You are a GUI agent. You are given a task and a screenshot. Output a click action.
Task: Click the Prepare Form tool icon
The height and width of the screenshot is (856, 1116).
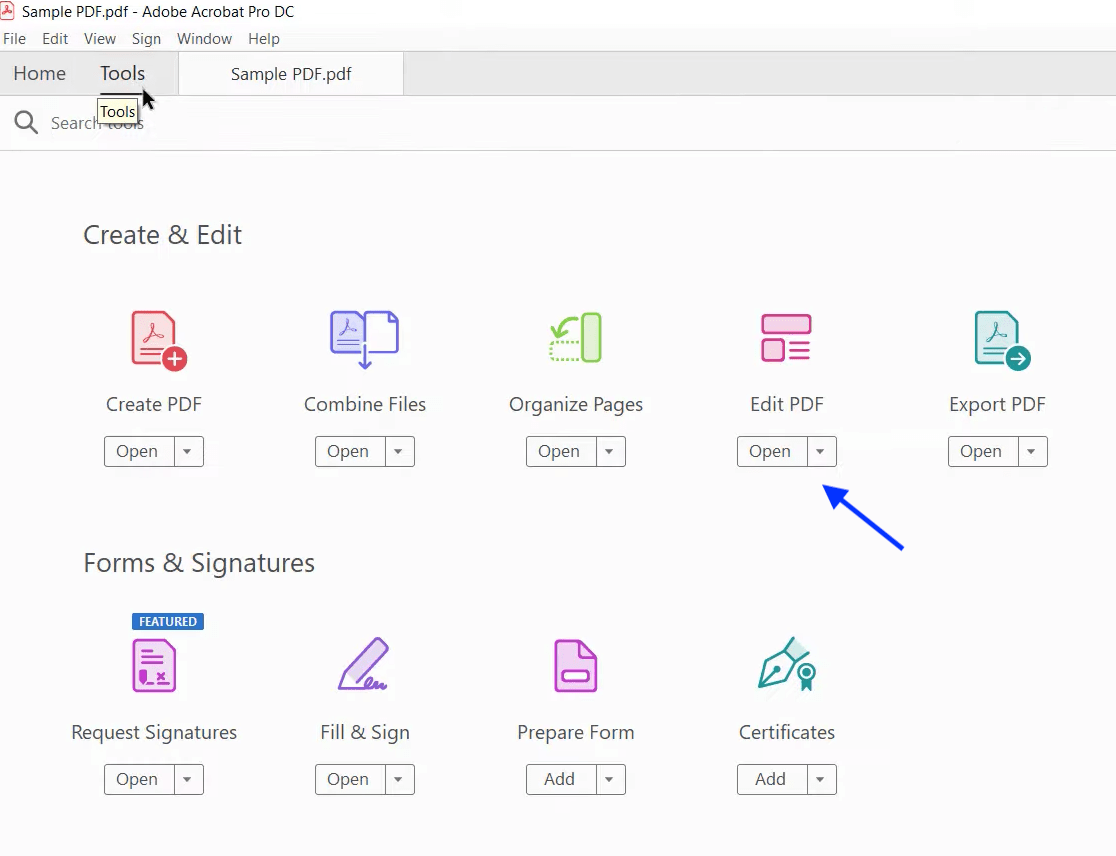pos(576,665)
